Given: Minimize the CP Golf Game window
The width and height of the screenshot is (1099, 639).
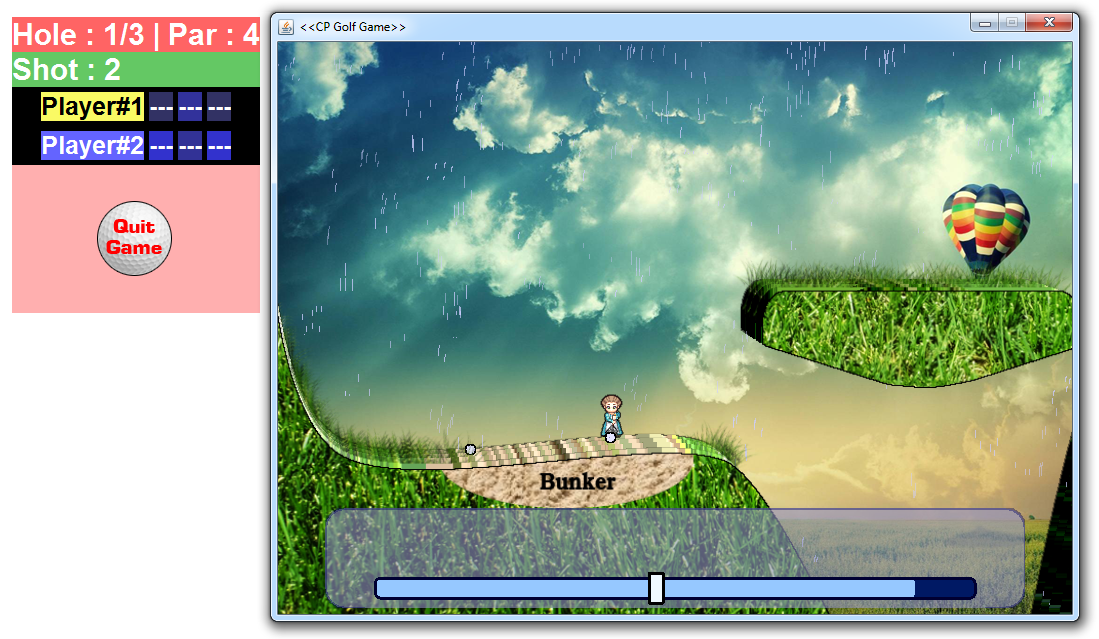Looking at the screenshot, I should 985,23.
